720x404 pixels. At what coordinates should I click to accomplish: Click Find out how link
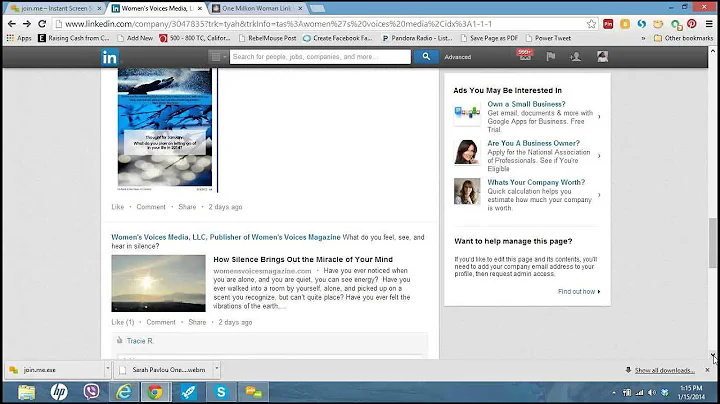pos(579,292)
